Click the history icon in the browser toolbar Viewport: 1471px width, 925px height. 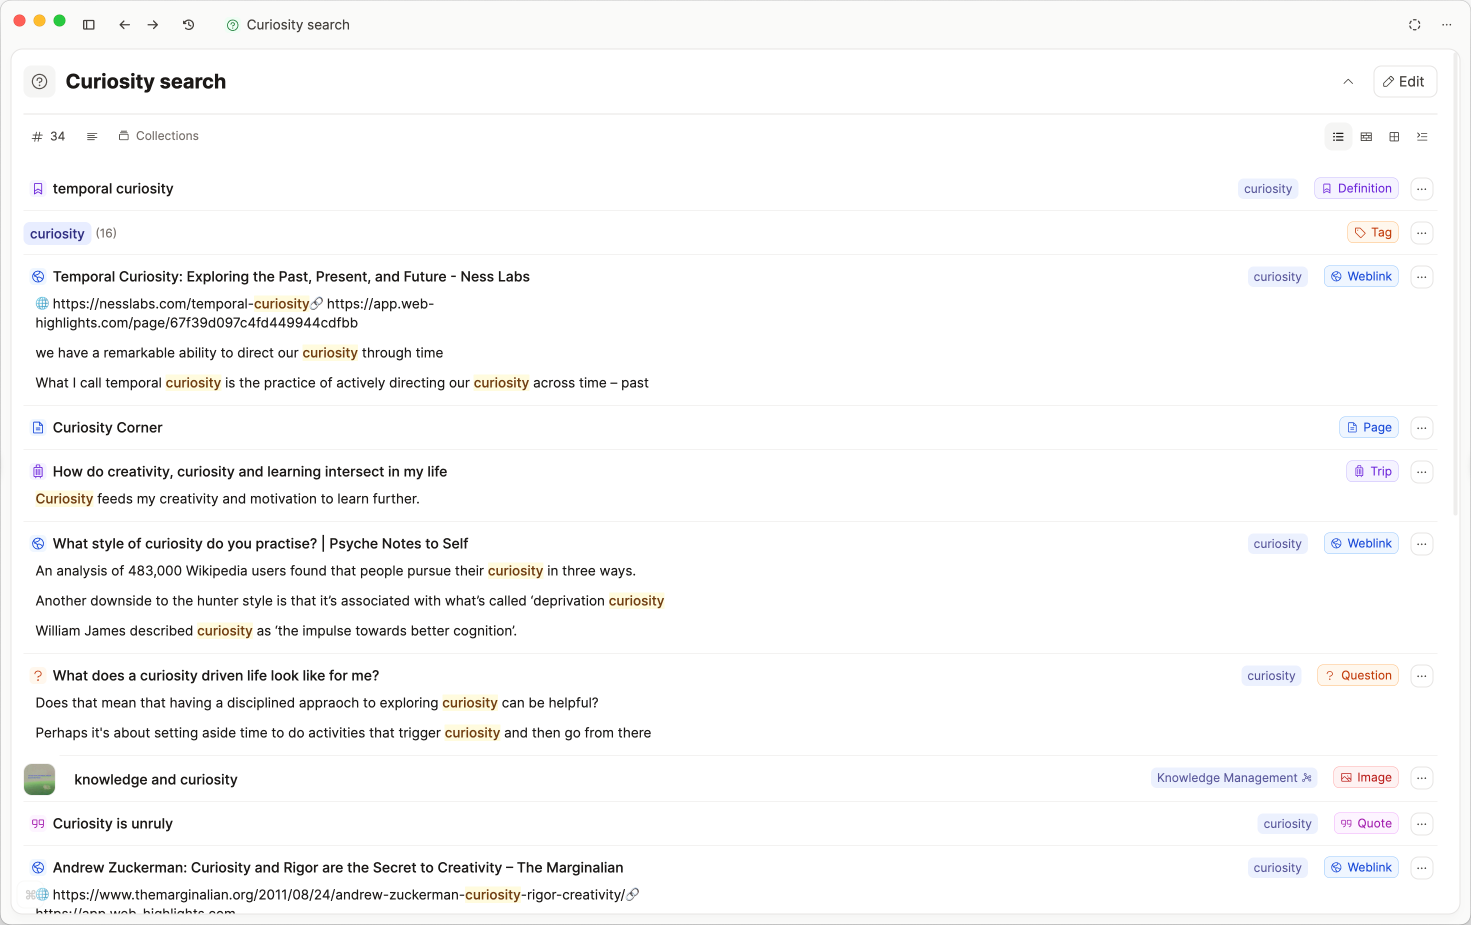[x=188, y=24]
